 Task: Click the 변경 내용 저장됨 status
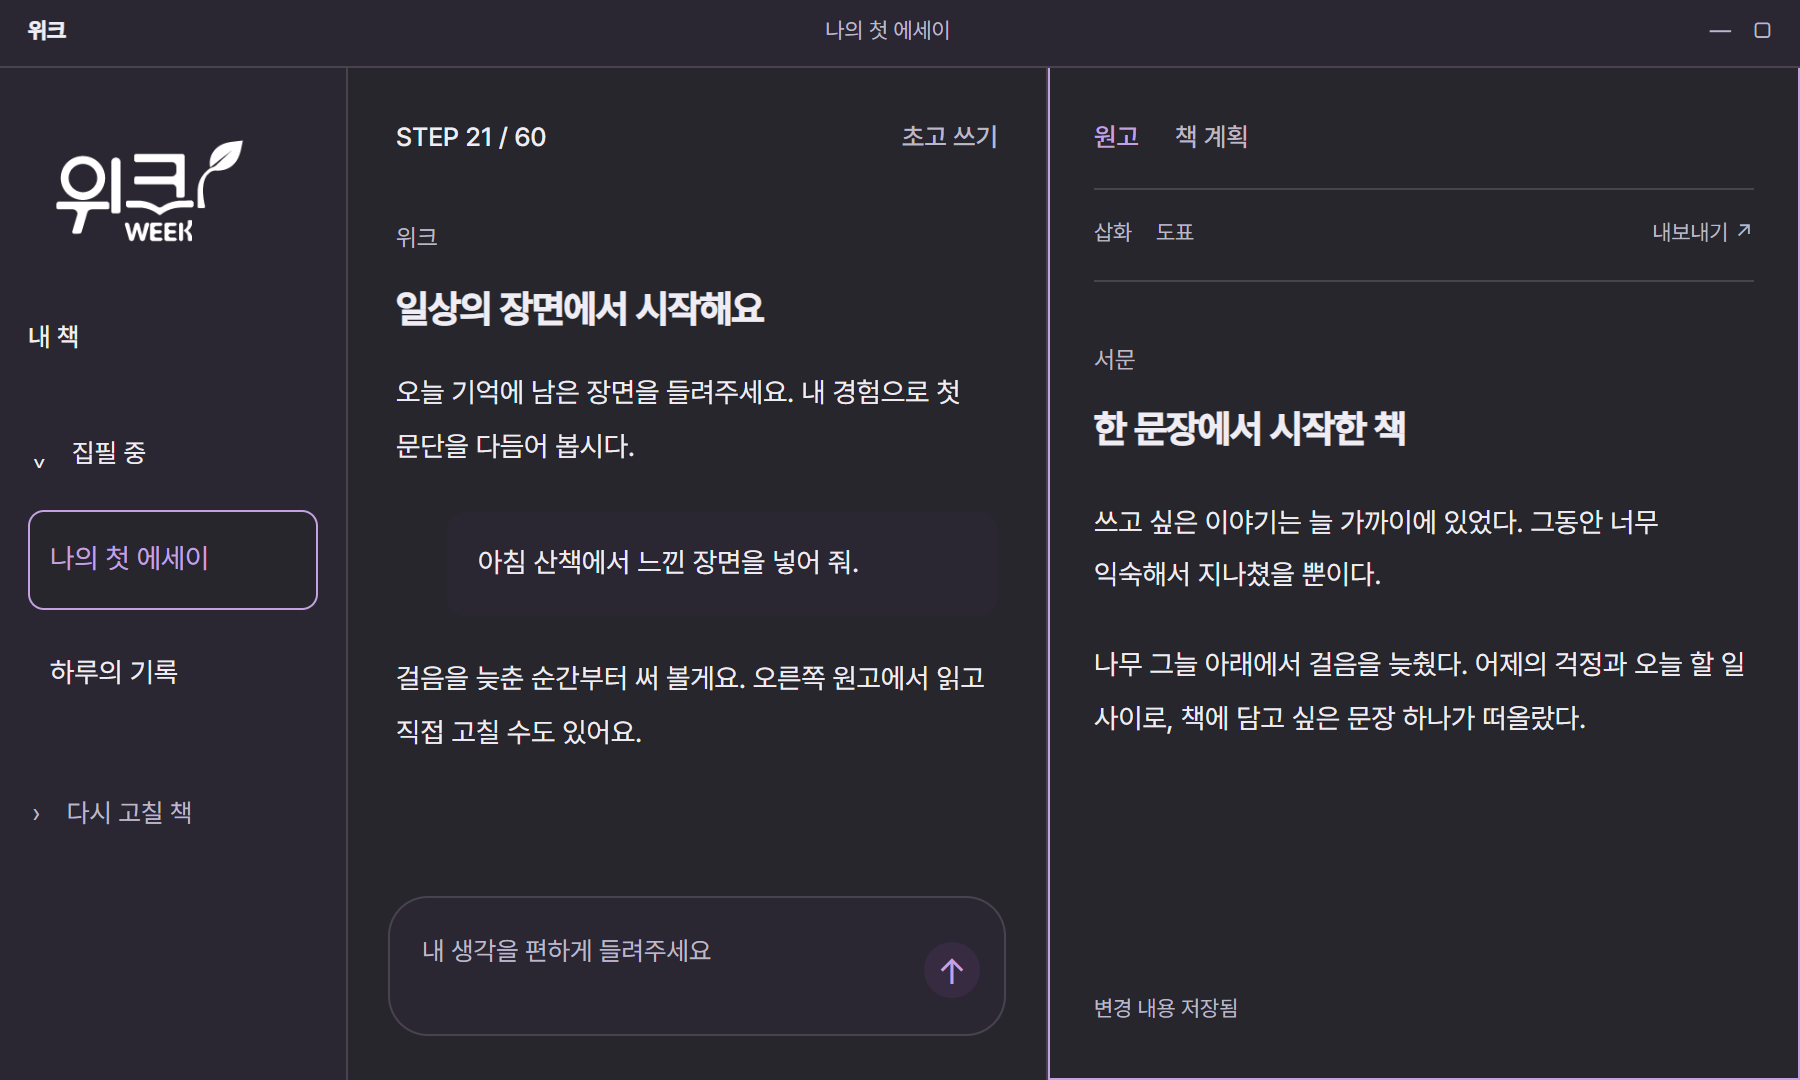pos(1166,1008)
